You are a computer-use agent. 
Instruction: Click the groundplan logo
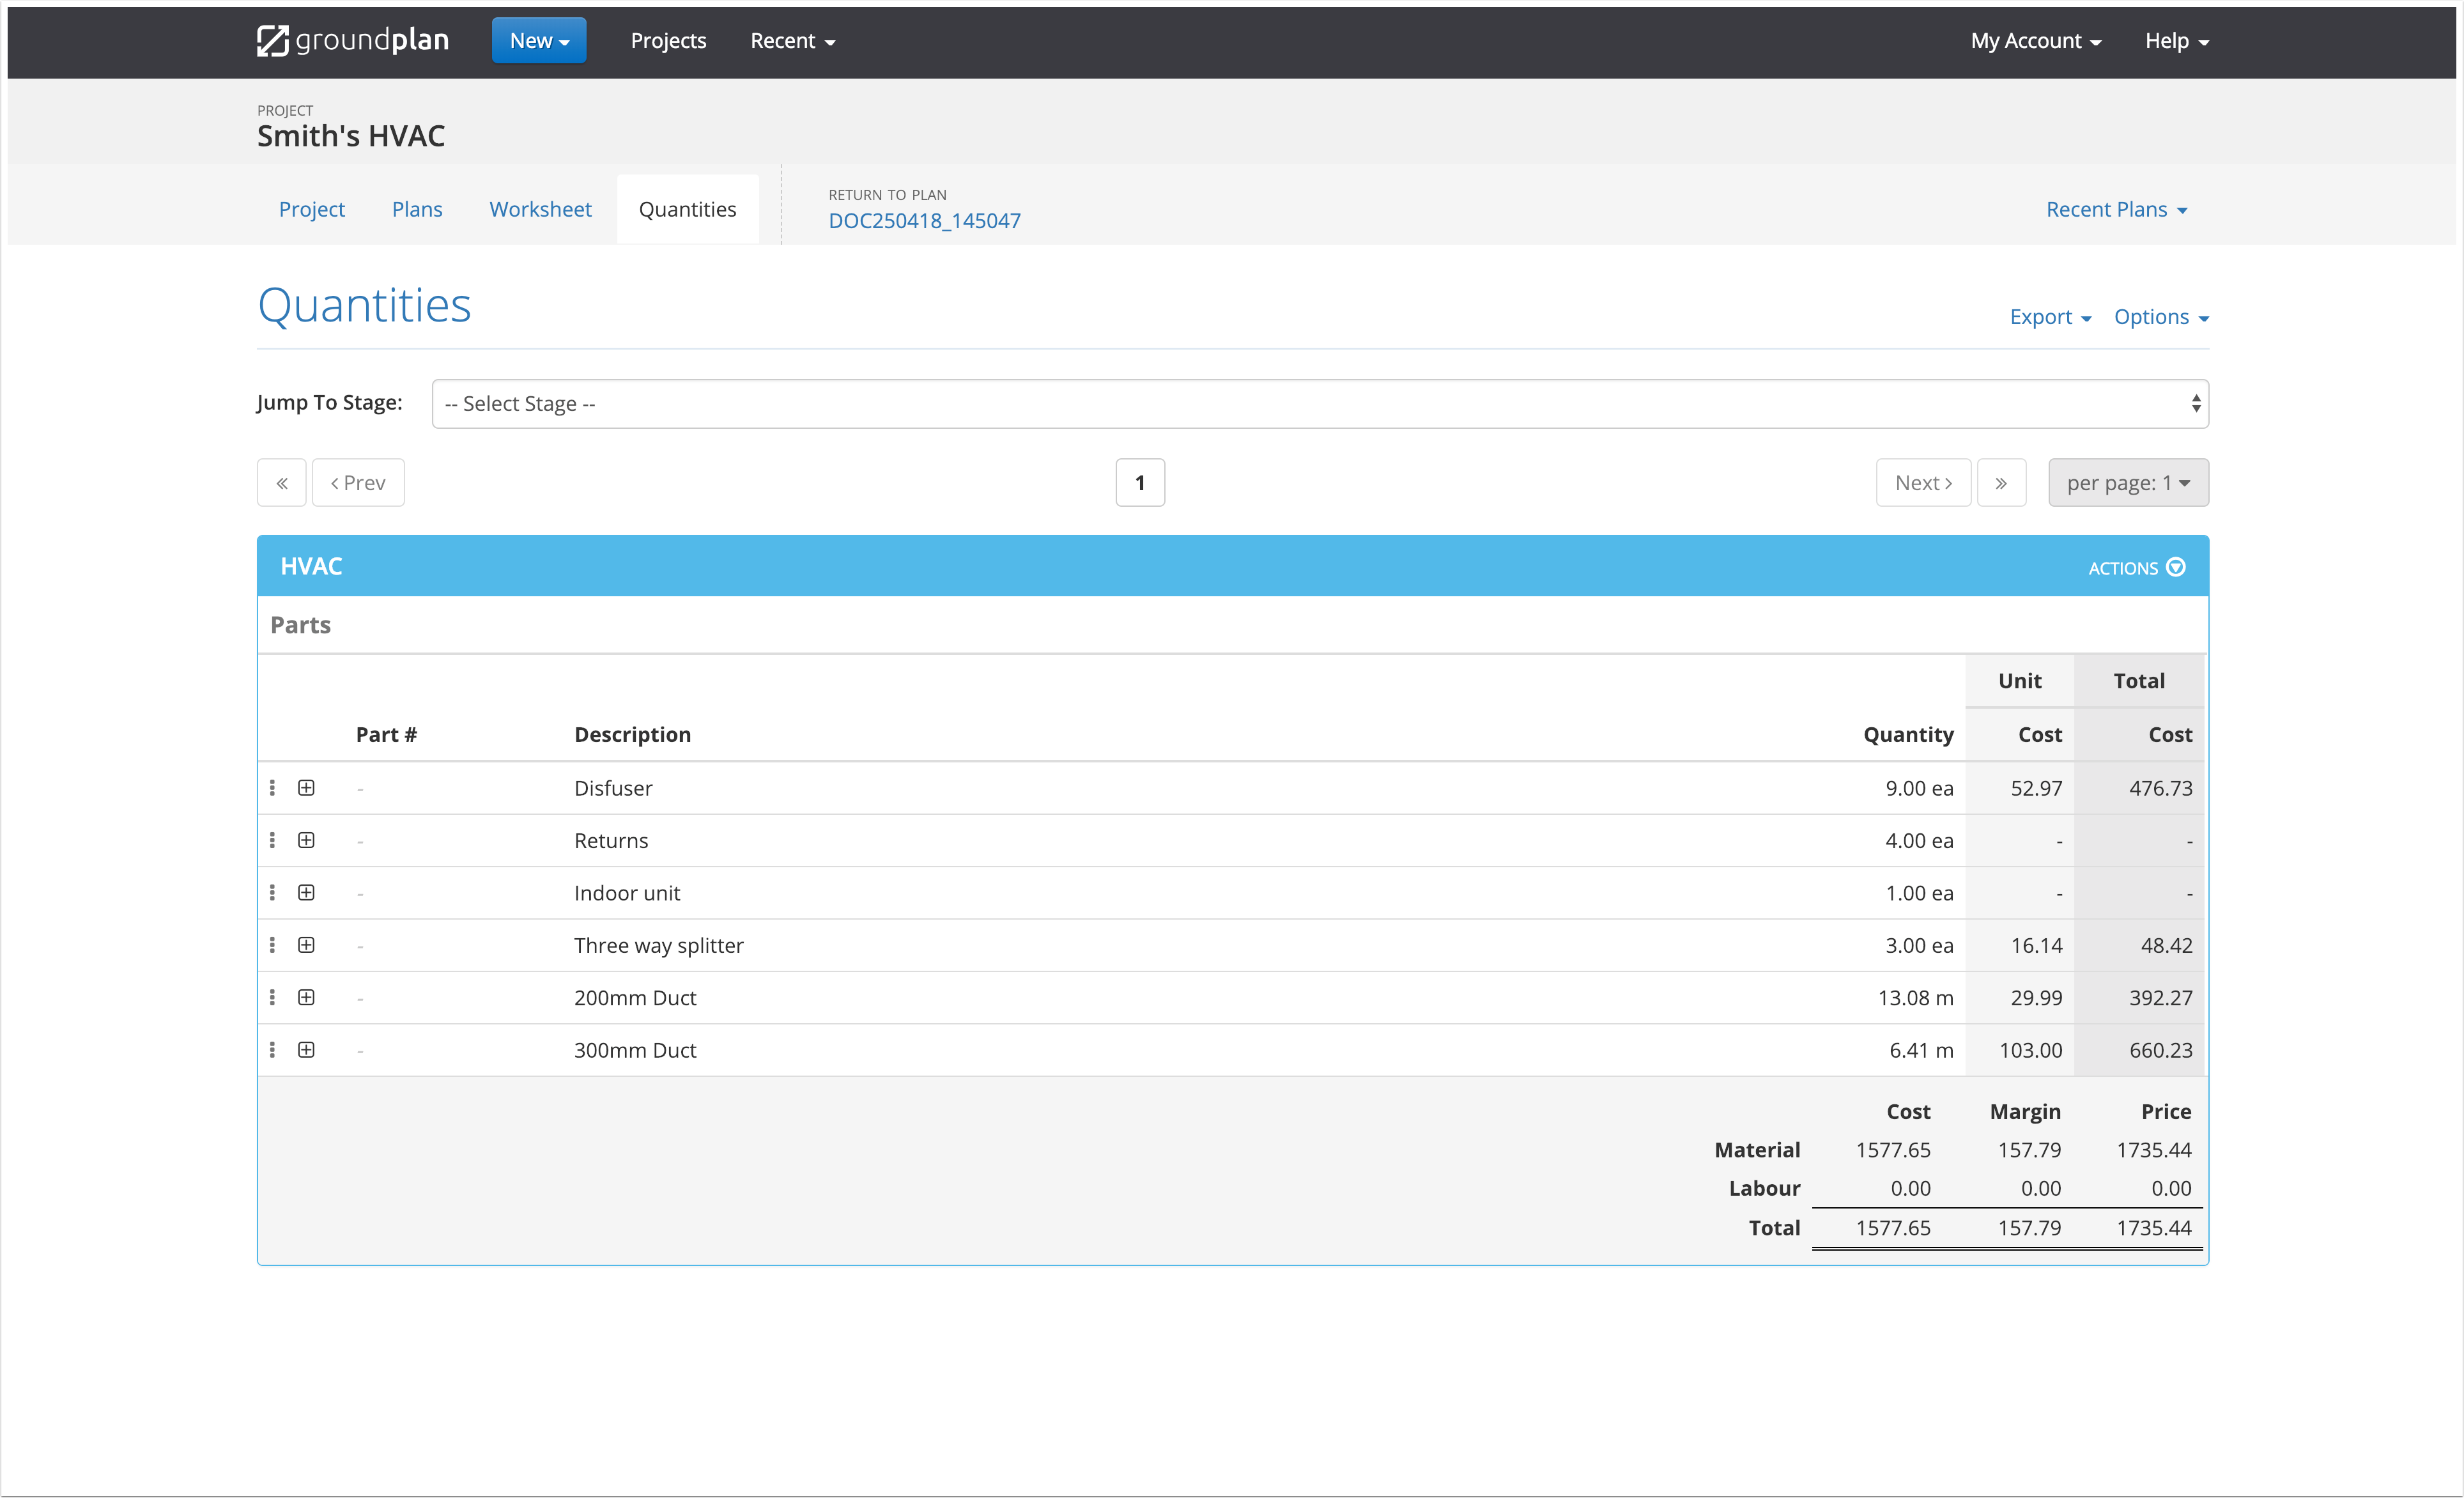click(352, 40)
